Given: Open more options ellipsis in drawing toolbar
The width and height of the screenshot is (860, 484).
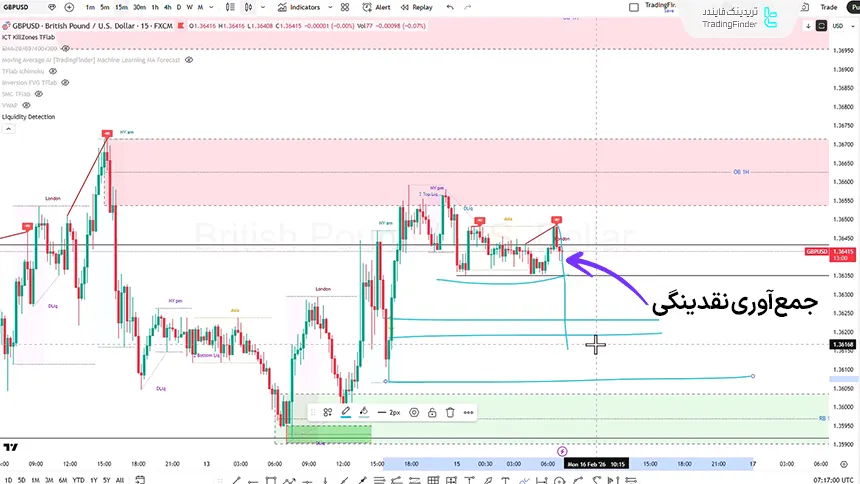Looking at the screenshot, I should tap(468, 412).
